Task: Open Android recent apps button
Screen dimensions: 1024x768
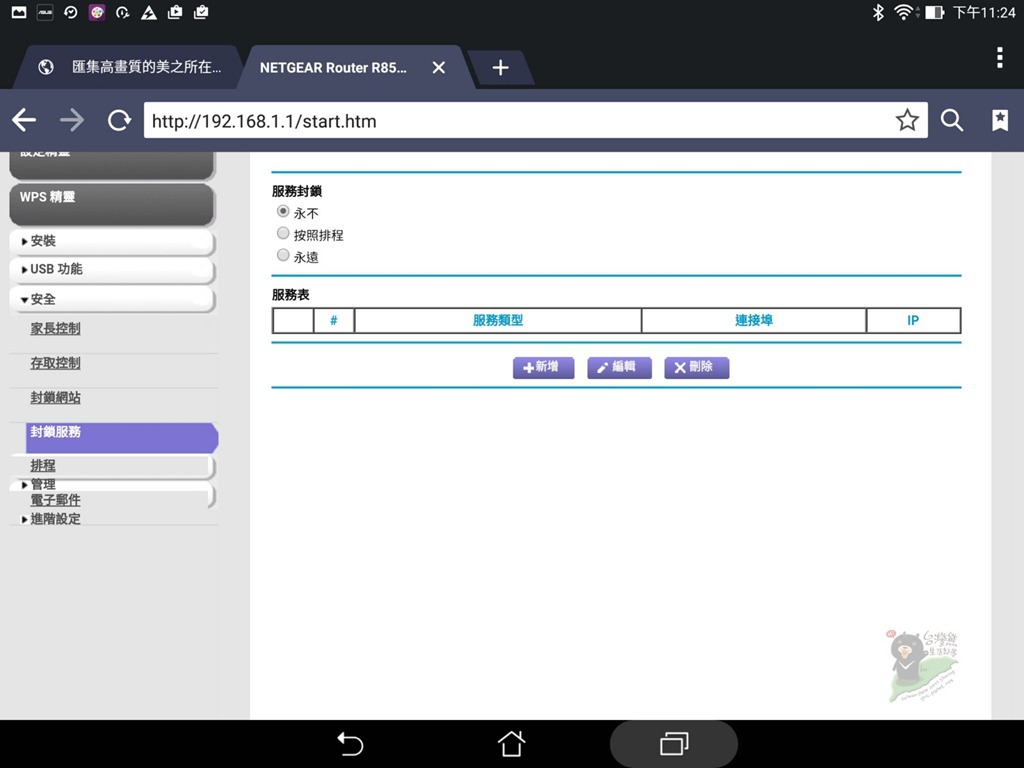Action: click(x=674, y=744)
